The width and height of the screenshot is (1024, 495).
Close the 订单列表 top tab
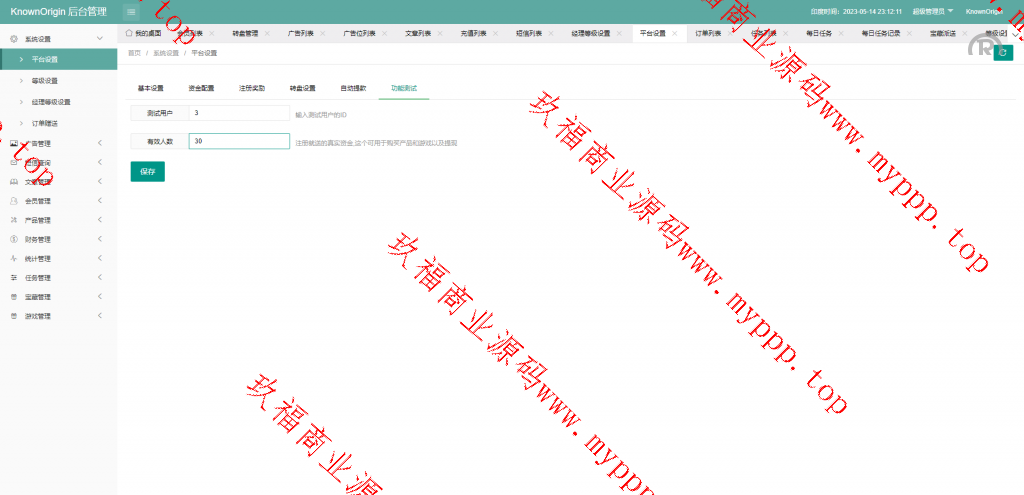(x=729, y=33)
